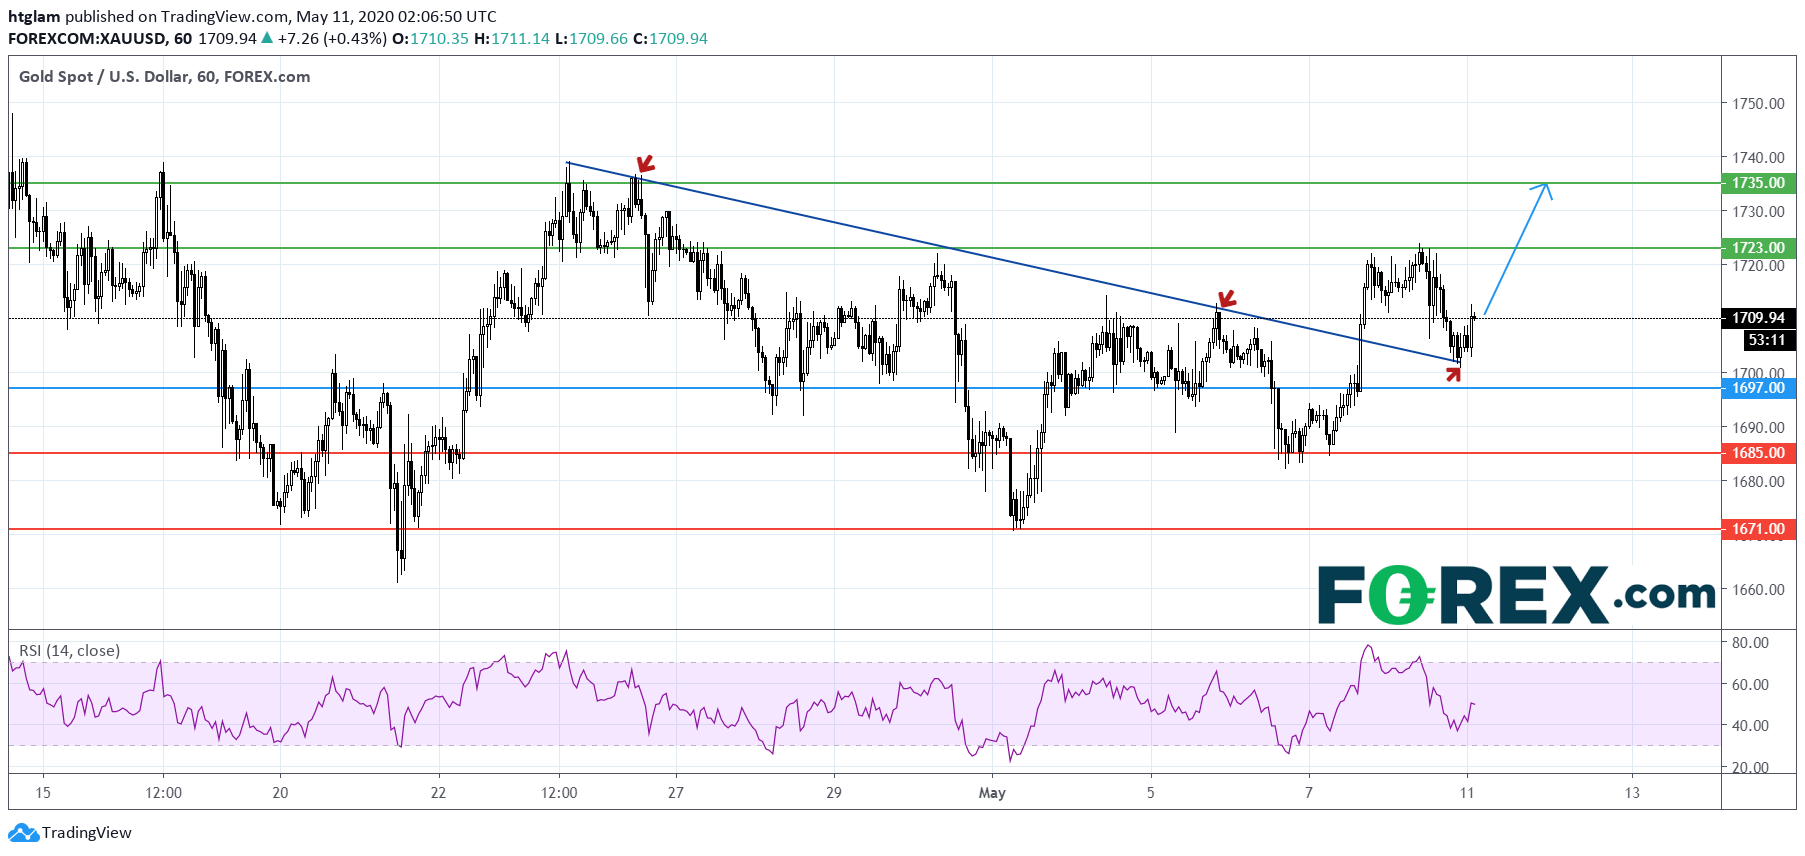The image size is (1805, 856).
Task: Select the 1735.00 green price label
Action: 1758,183
